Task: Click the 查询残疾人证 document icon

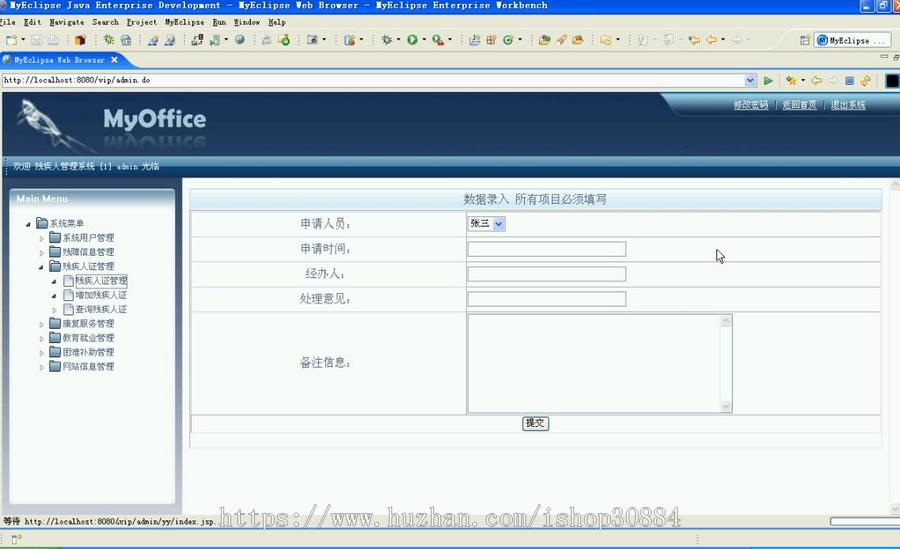Action: point(69,309)
